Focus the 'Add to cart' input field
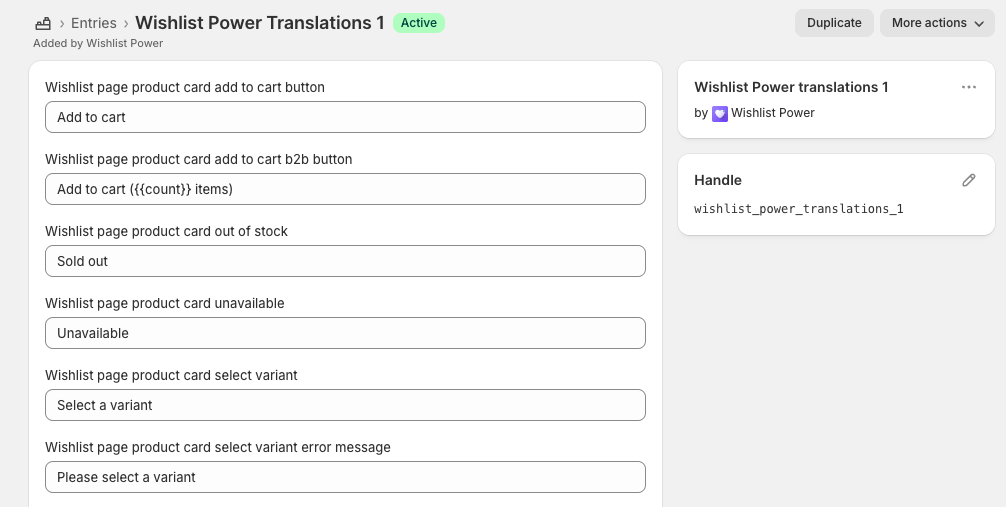1006x507 pixels. [345, 117]
